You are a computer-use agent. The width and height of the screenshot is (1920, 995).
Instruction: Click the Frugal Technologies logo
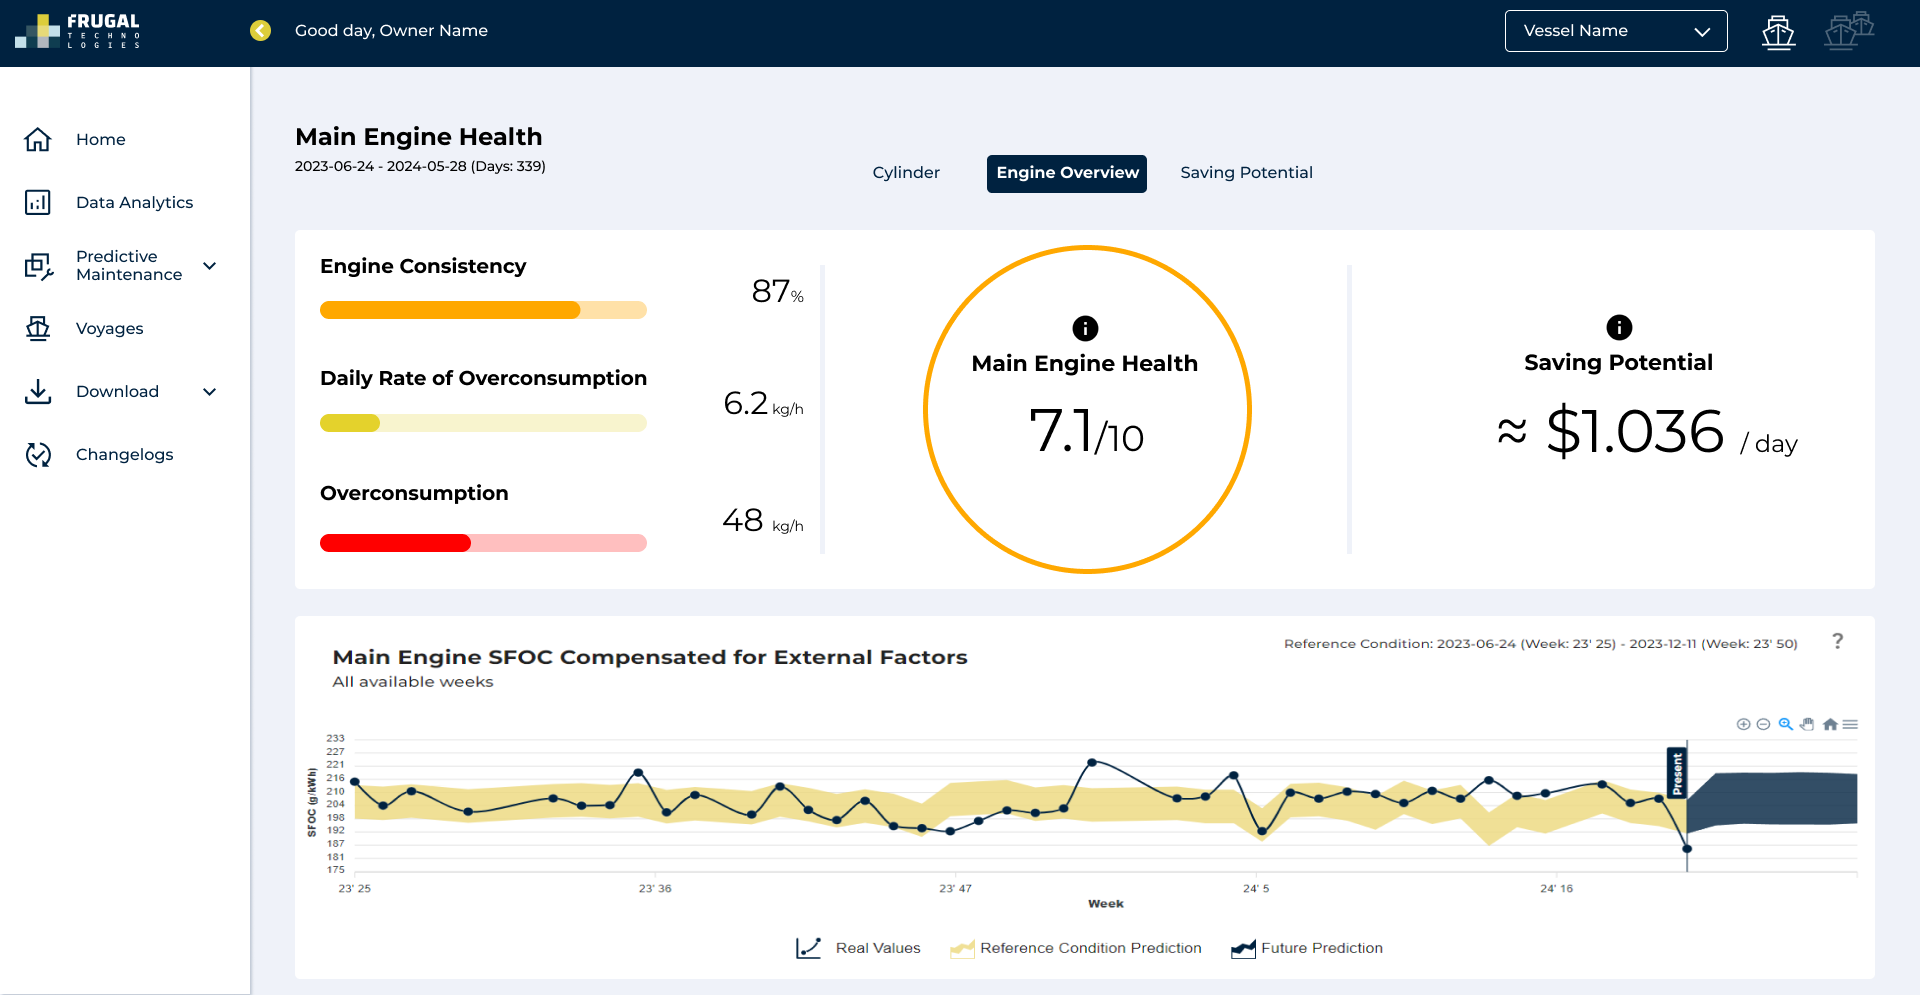(77, 31)
